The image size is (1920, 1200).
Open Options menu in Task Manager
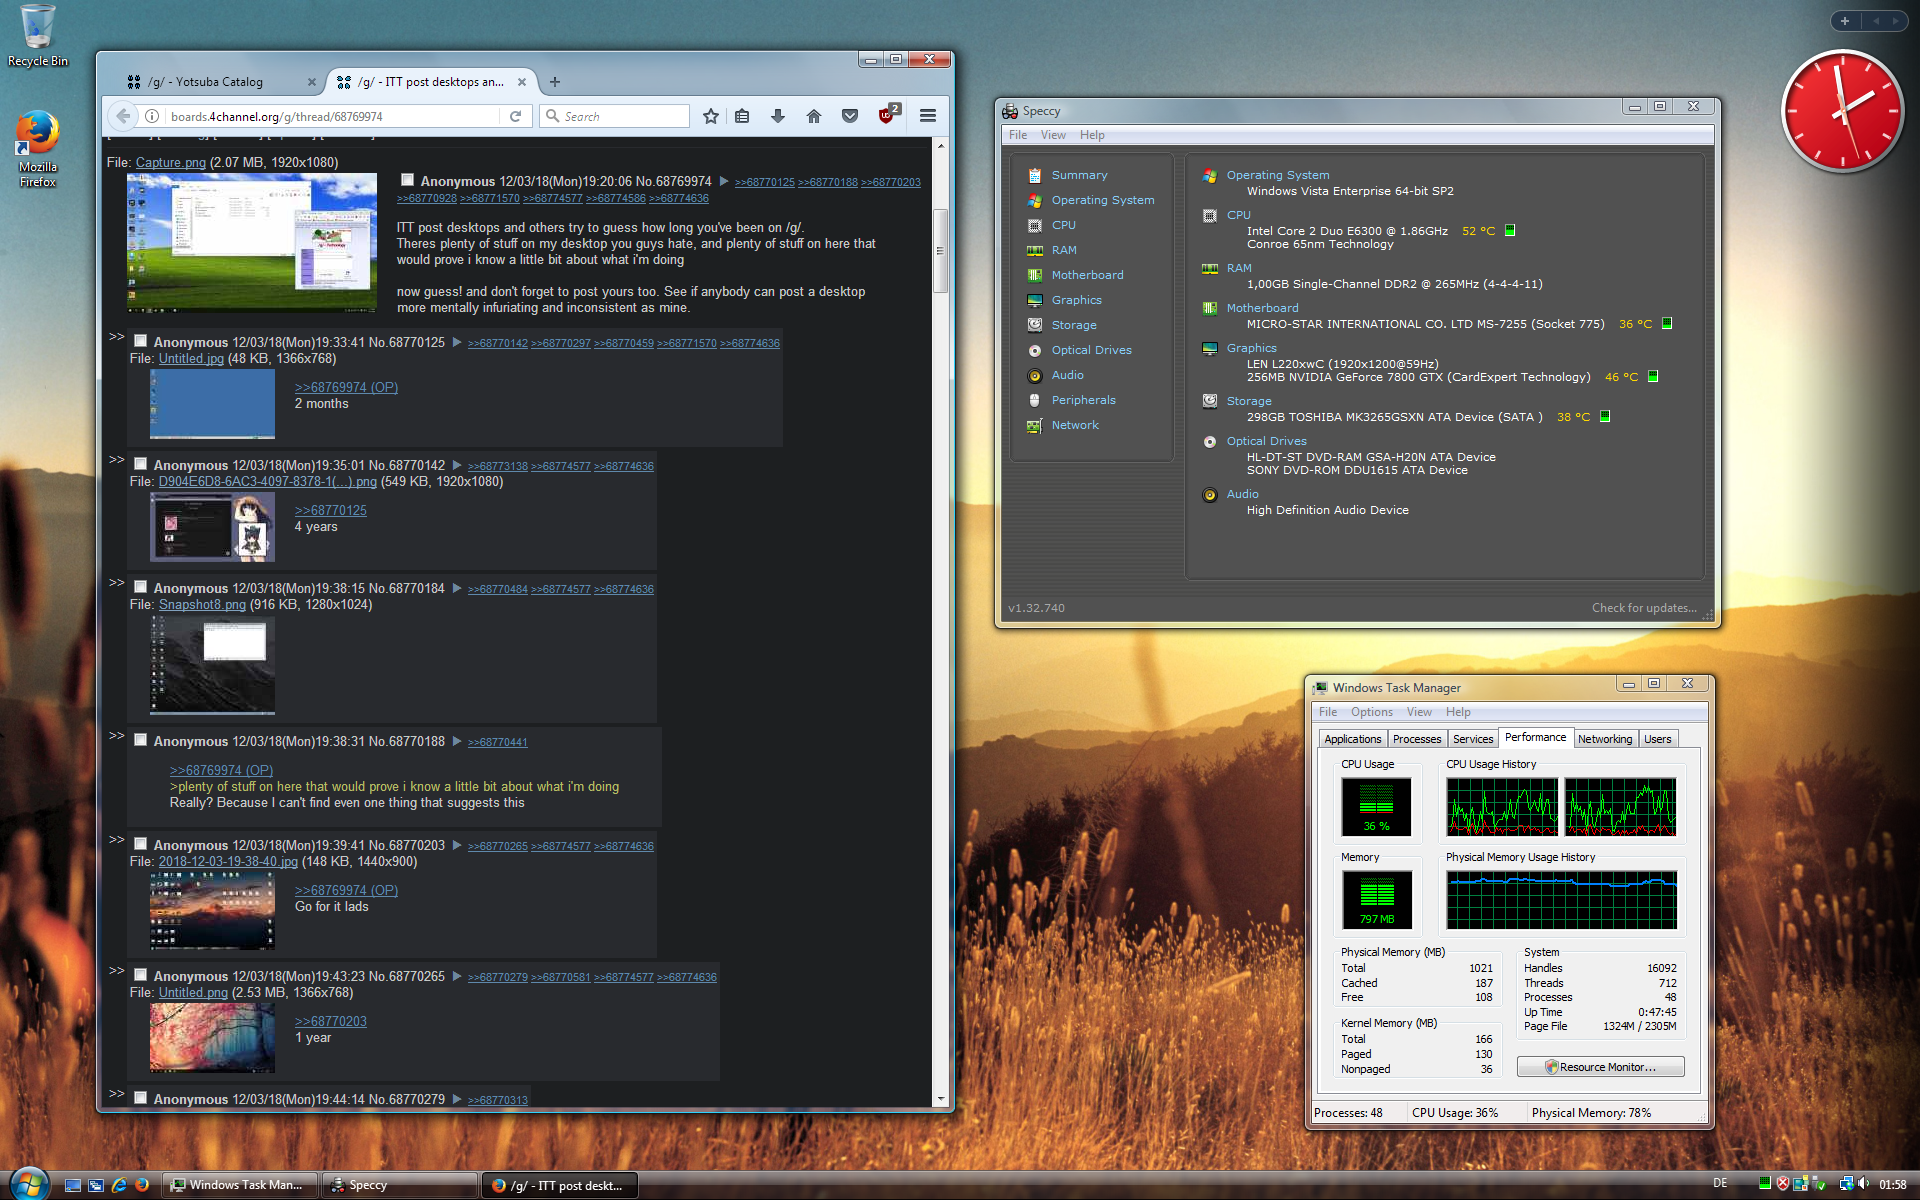[x=1371, y=712]
